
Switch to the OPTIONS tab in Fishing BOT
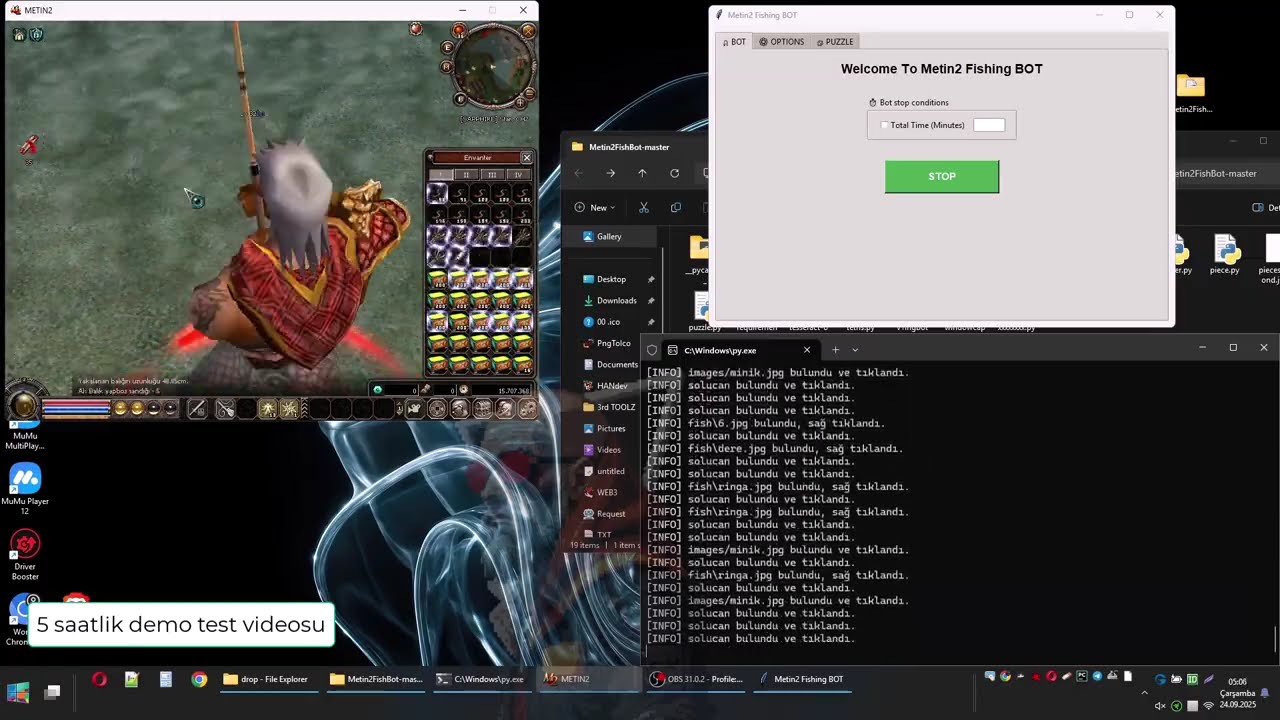[x=782, y=42]
